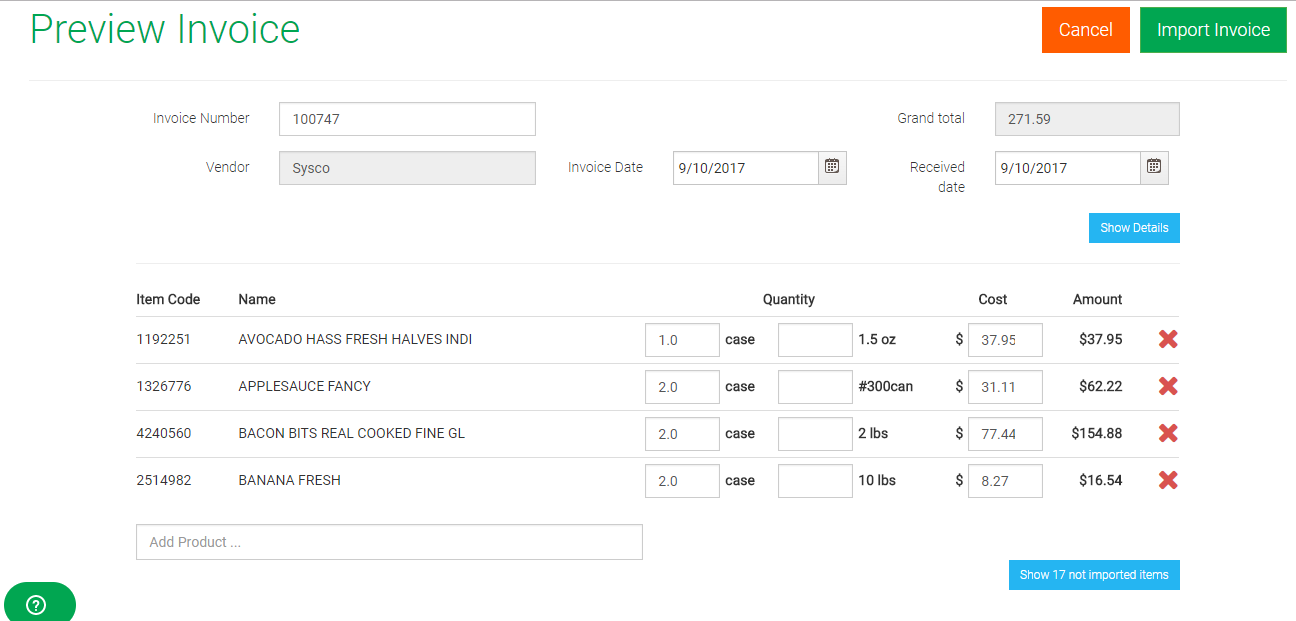The width and height of the screenshot is (1296, 621).
Task: Delete the AVOCADO HASS FRESH HALVES row
Action: (x=1167, y=340)
